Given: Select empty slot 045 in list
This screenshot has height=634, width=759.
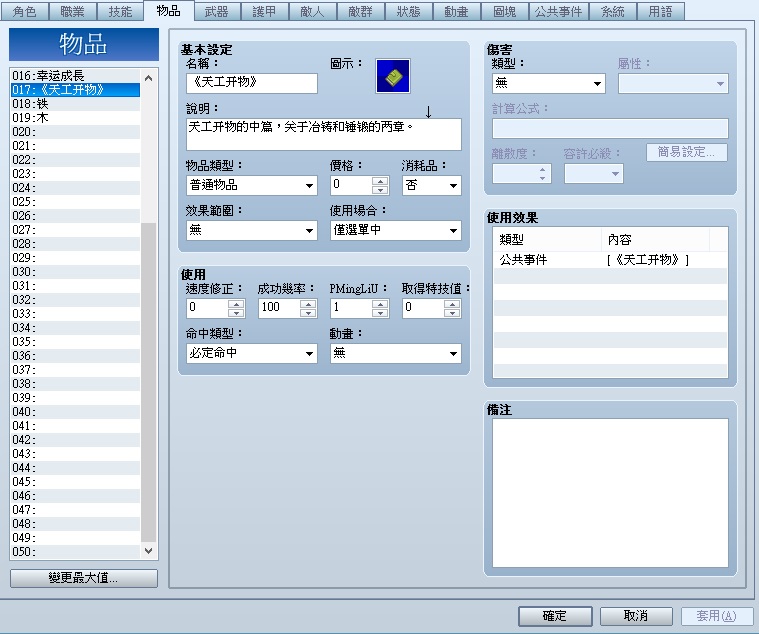Looking at the screenshot, I should tap(76, 482).
